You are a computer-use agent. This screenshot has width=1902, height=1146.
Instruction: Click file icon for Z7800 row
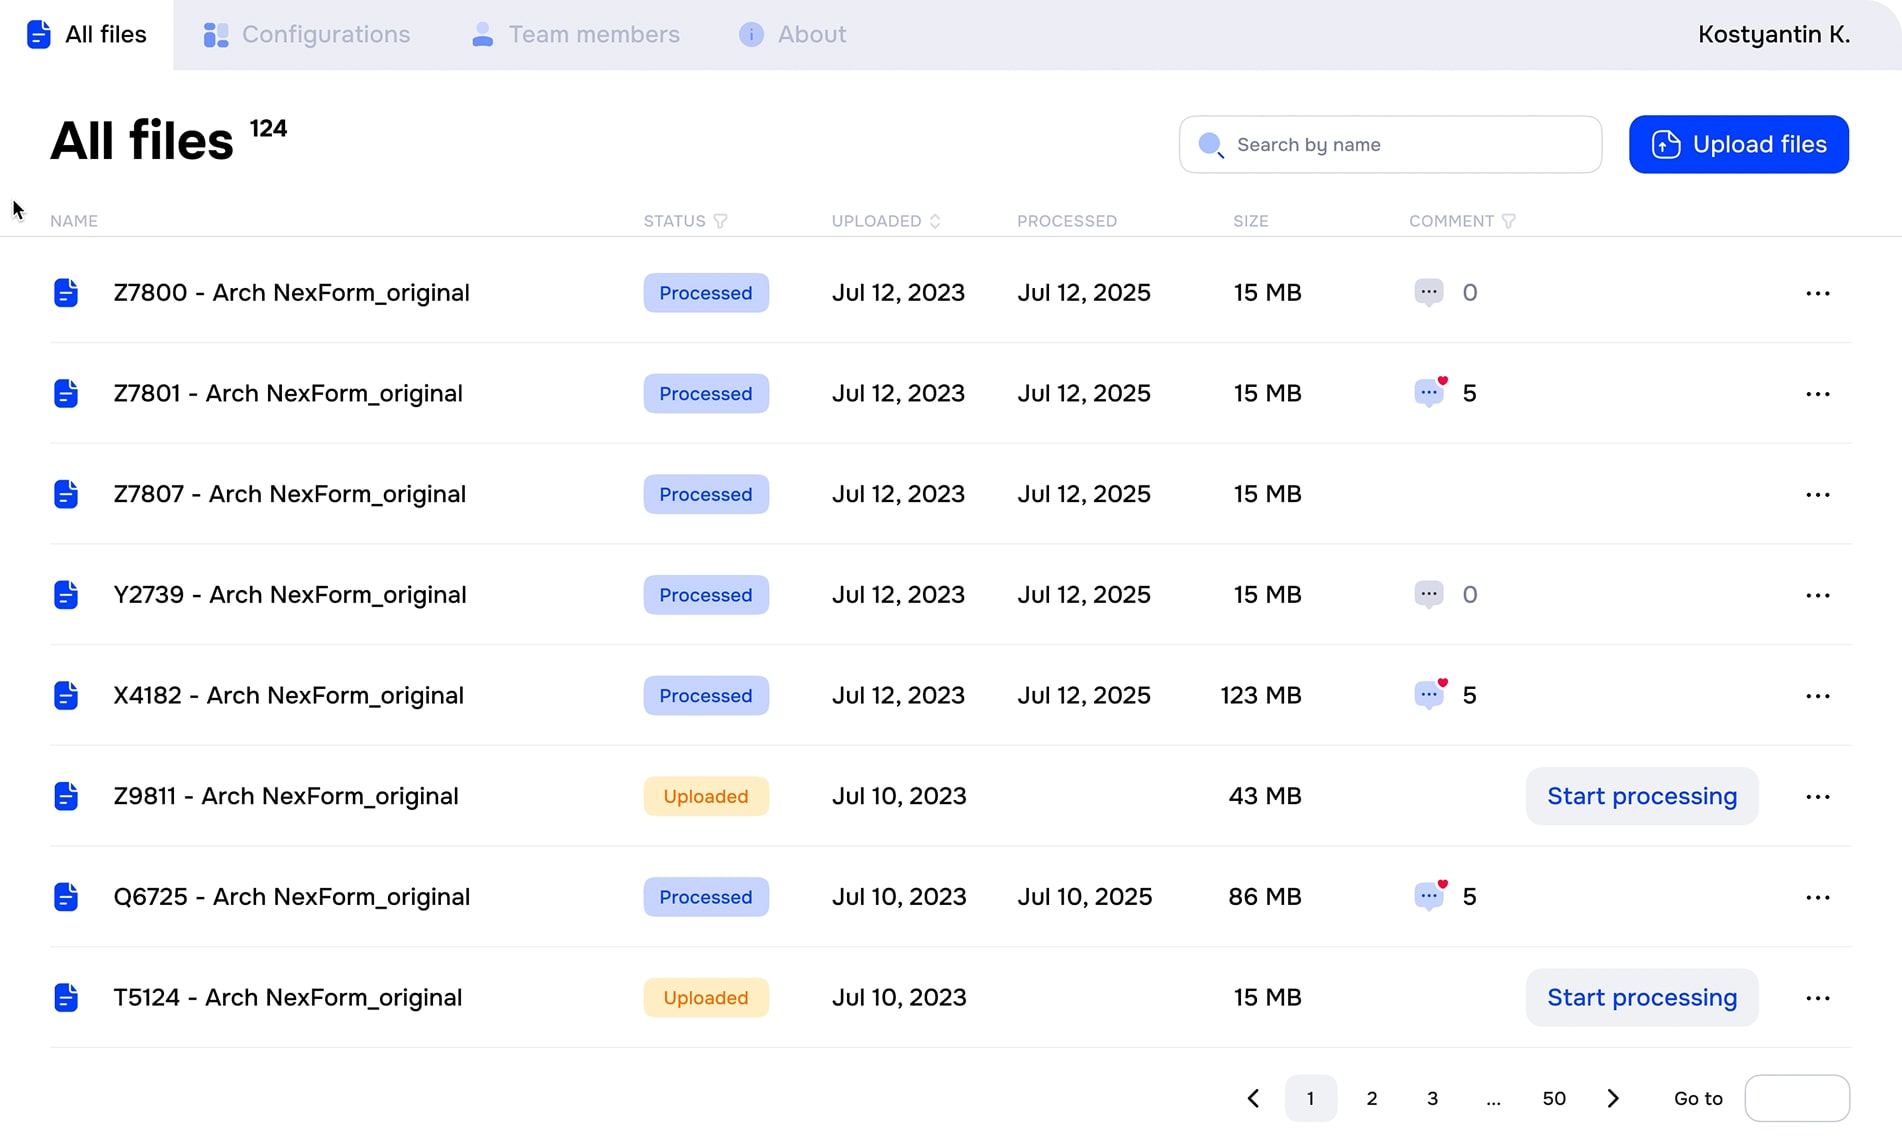[66, 293]
